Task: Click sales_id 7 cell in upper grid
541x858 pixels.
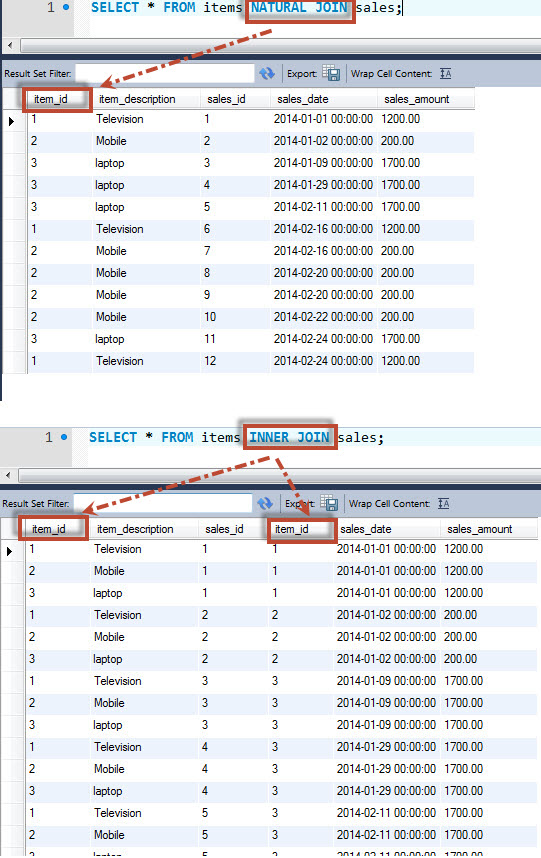Action: coord(207,251)
